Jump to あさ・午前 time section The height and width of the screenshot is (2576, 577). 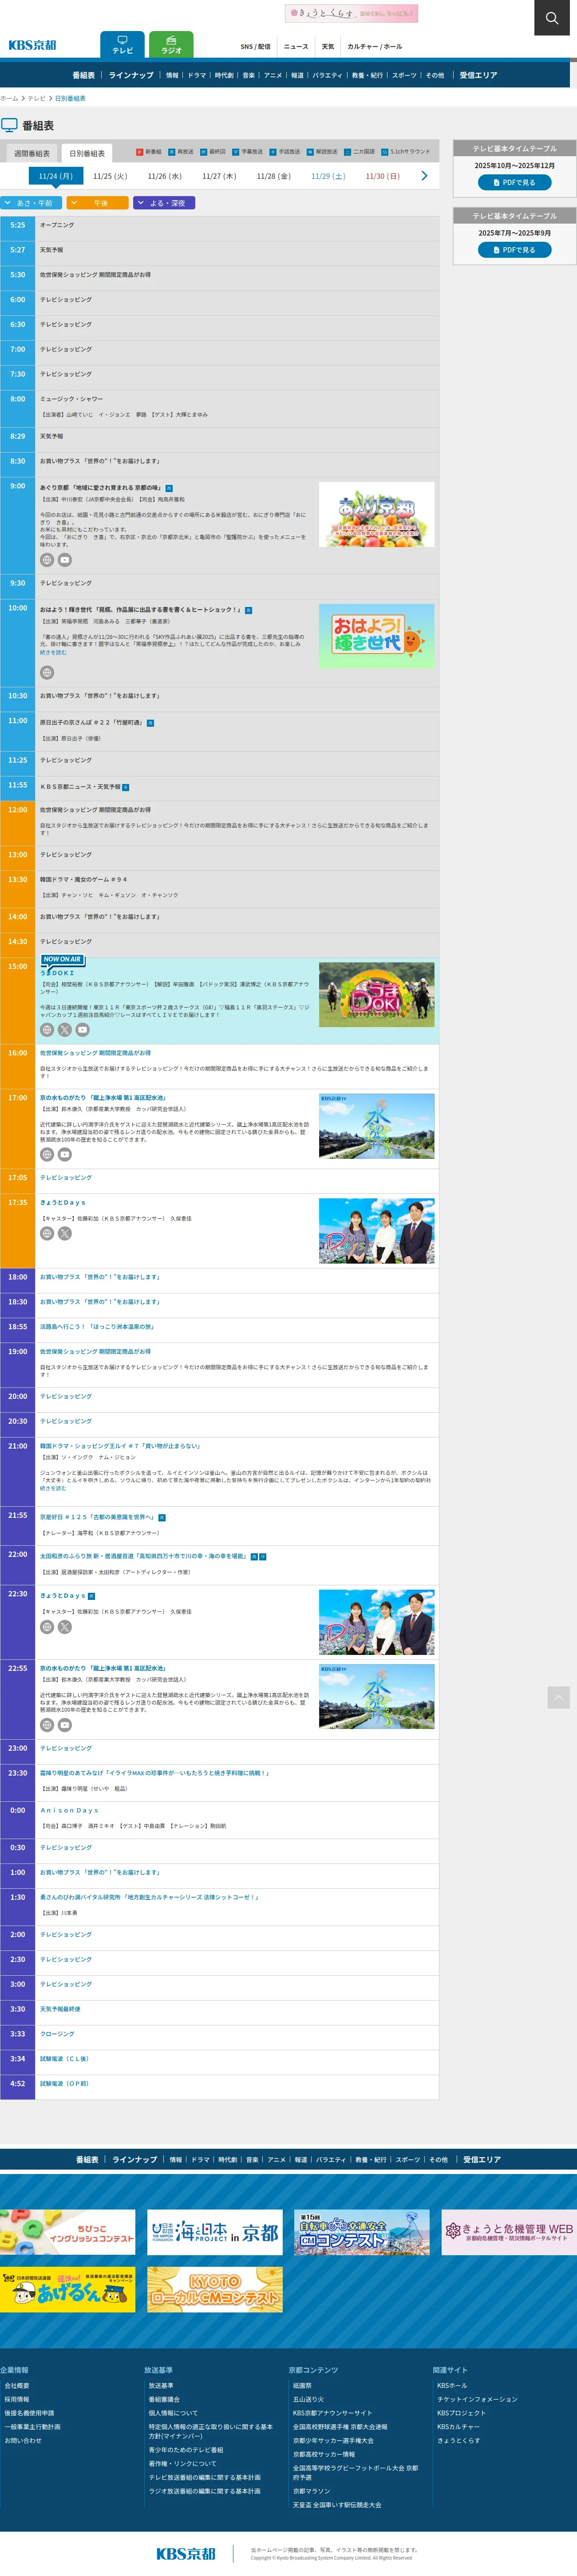(31, 203)
